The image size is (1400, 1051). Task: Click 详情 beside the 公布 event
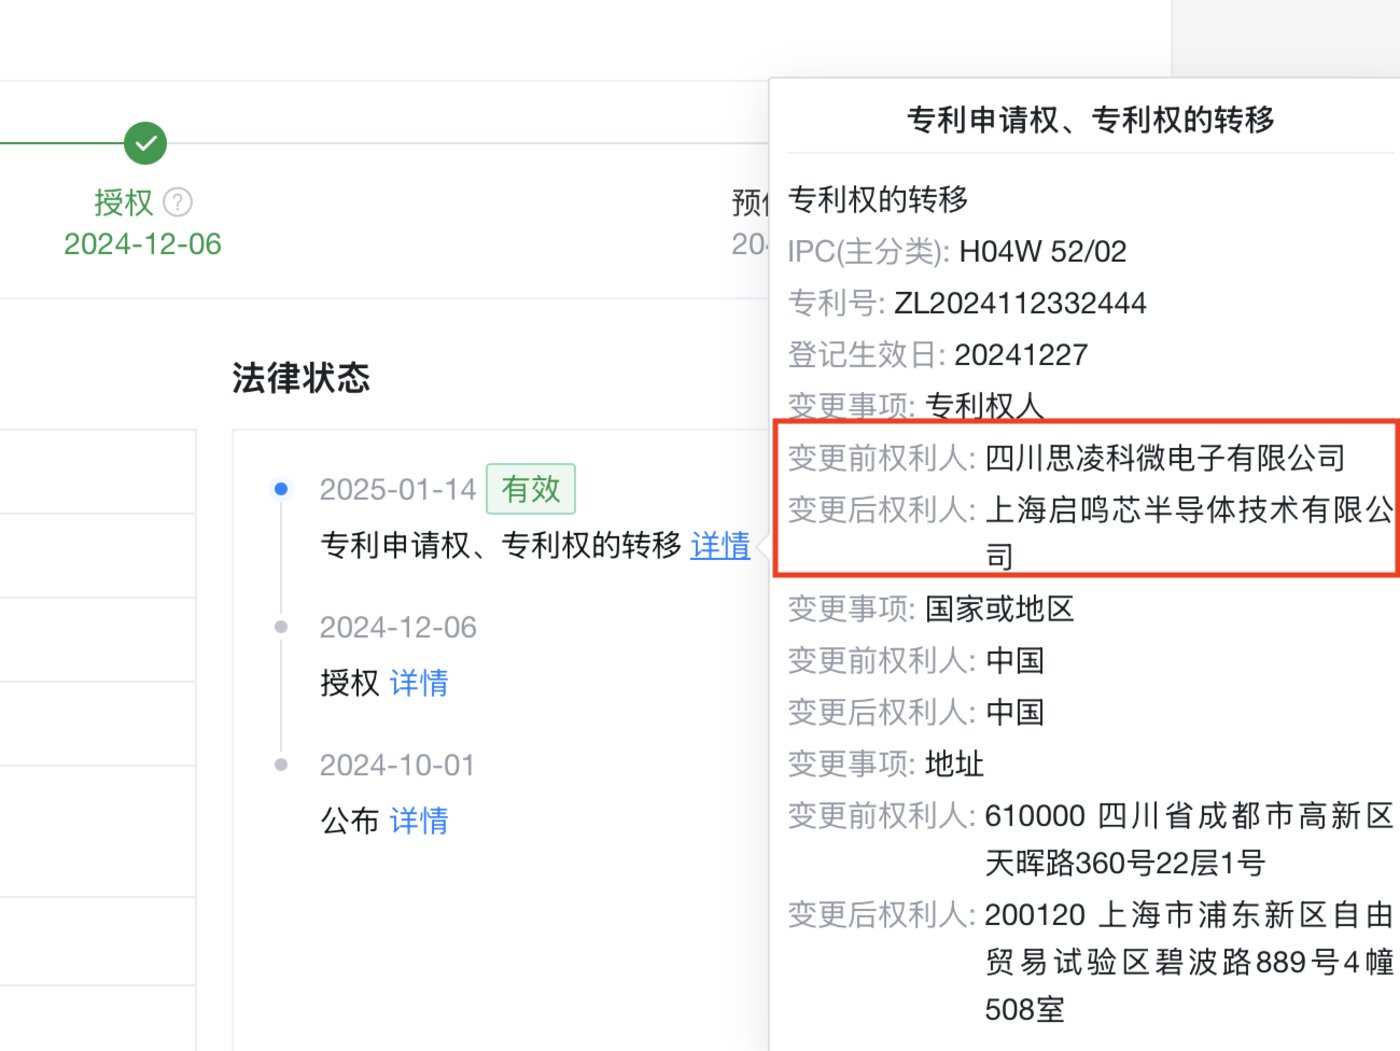419,821
